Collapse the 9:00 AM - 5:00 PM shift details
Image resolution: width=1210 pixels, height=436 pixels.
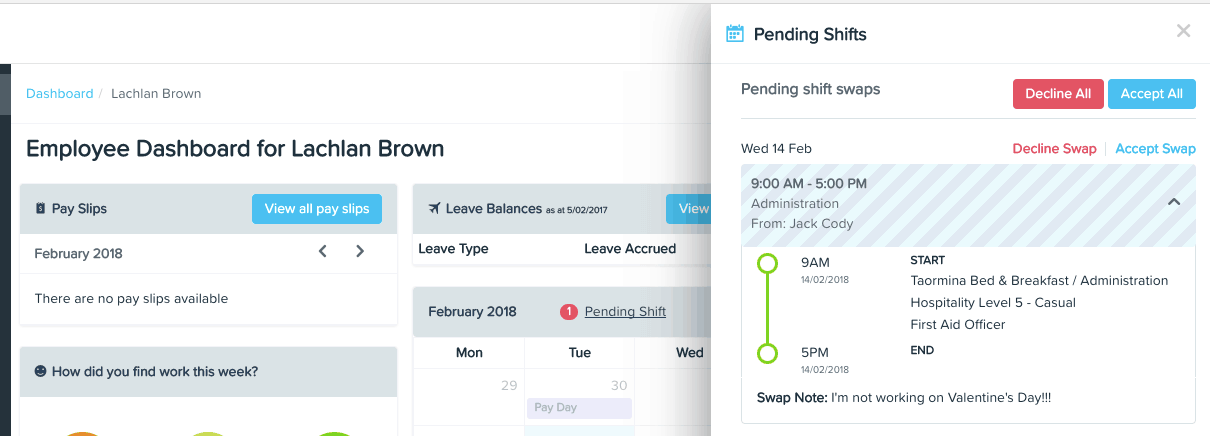(x=1174, y=202)
